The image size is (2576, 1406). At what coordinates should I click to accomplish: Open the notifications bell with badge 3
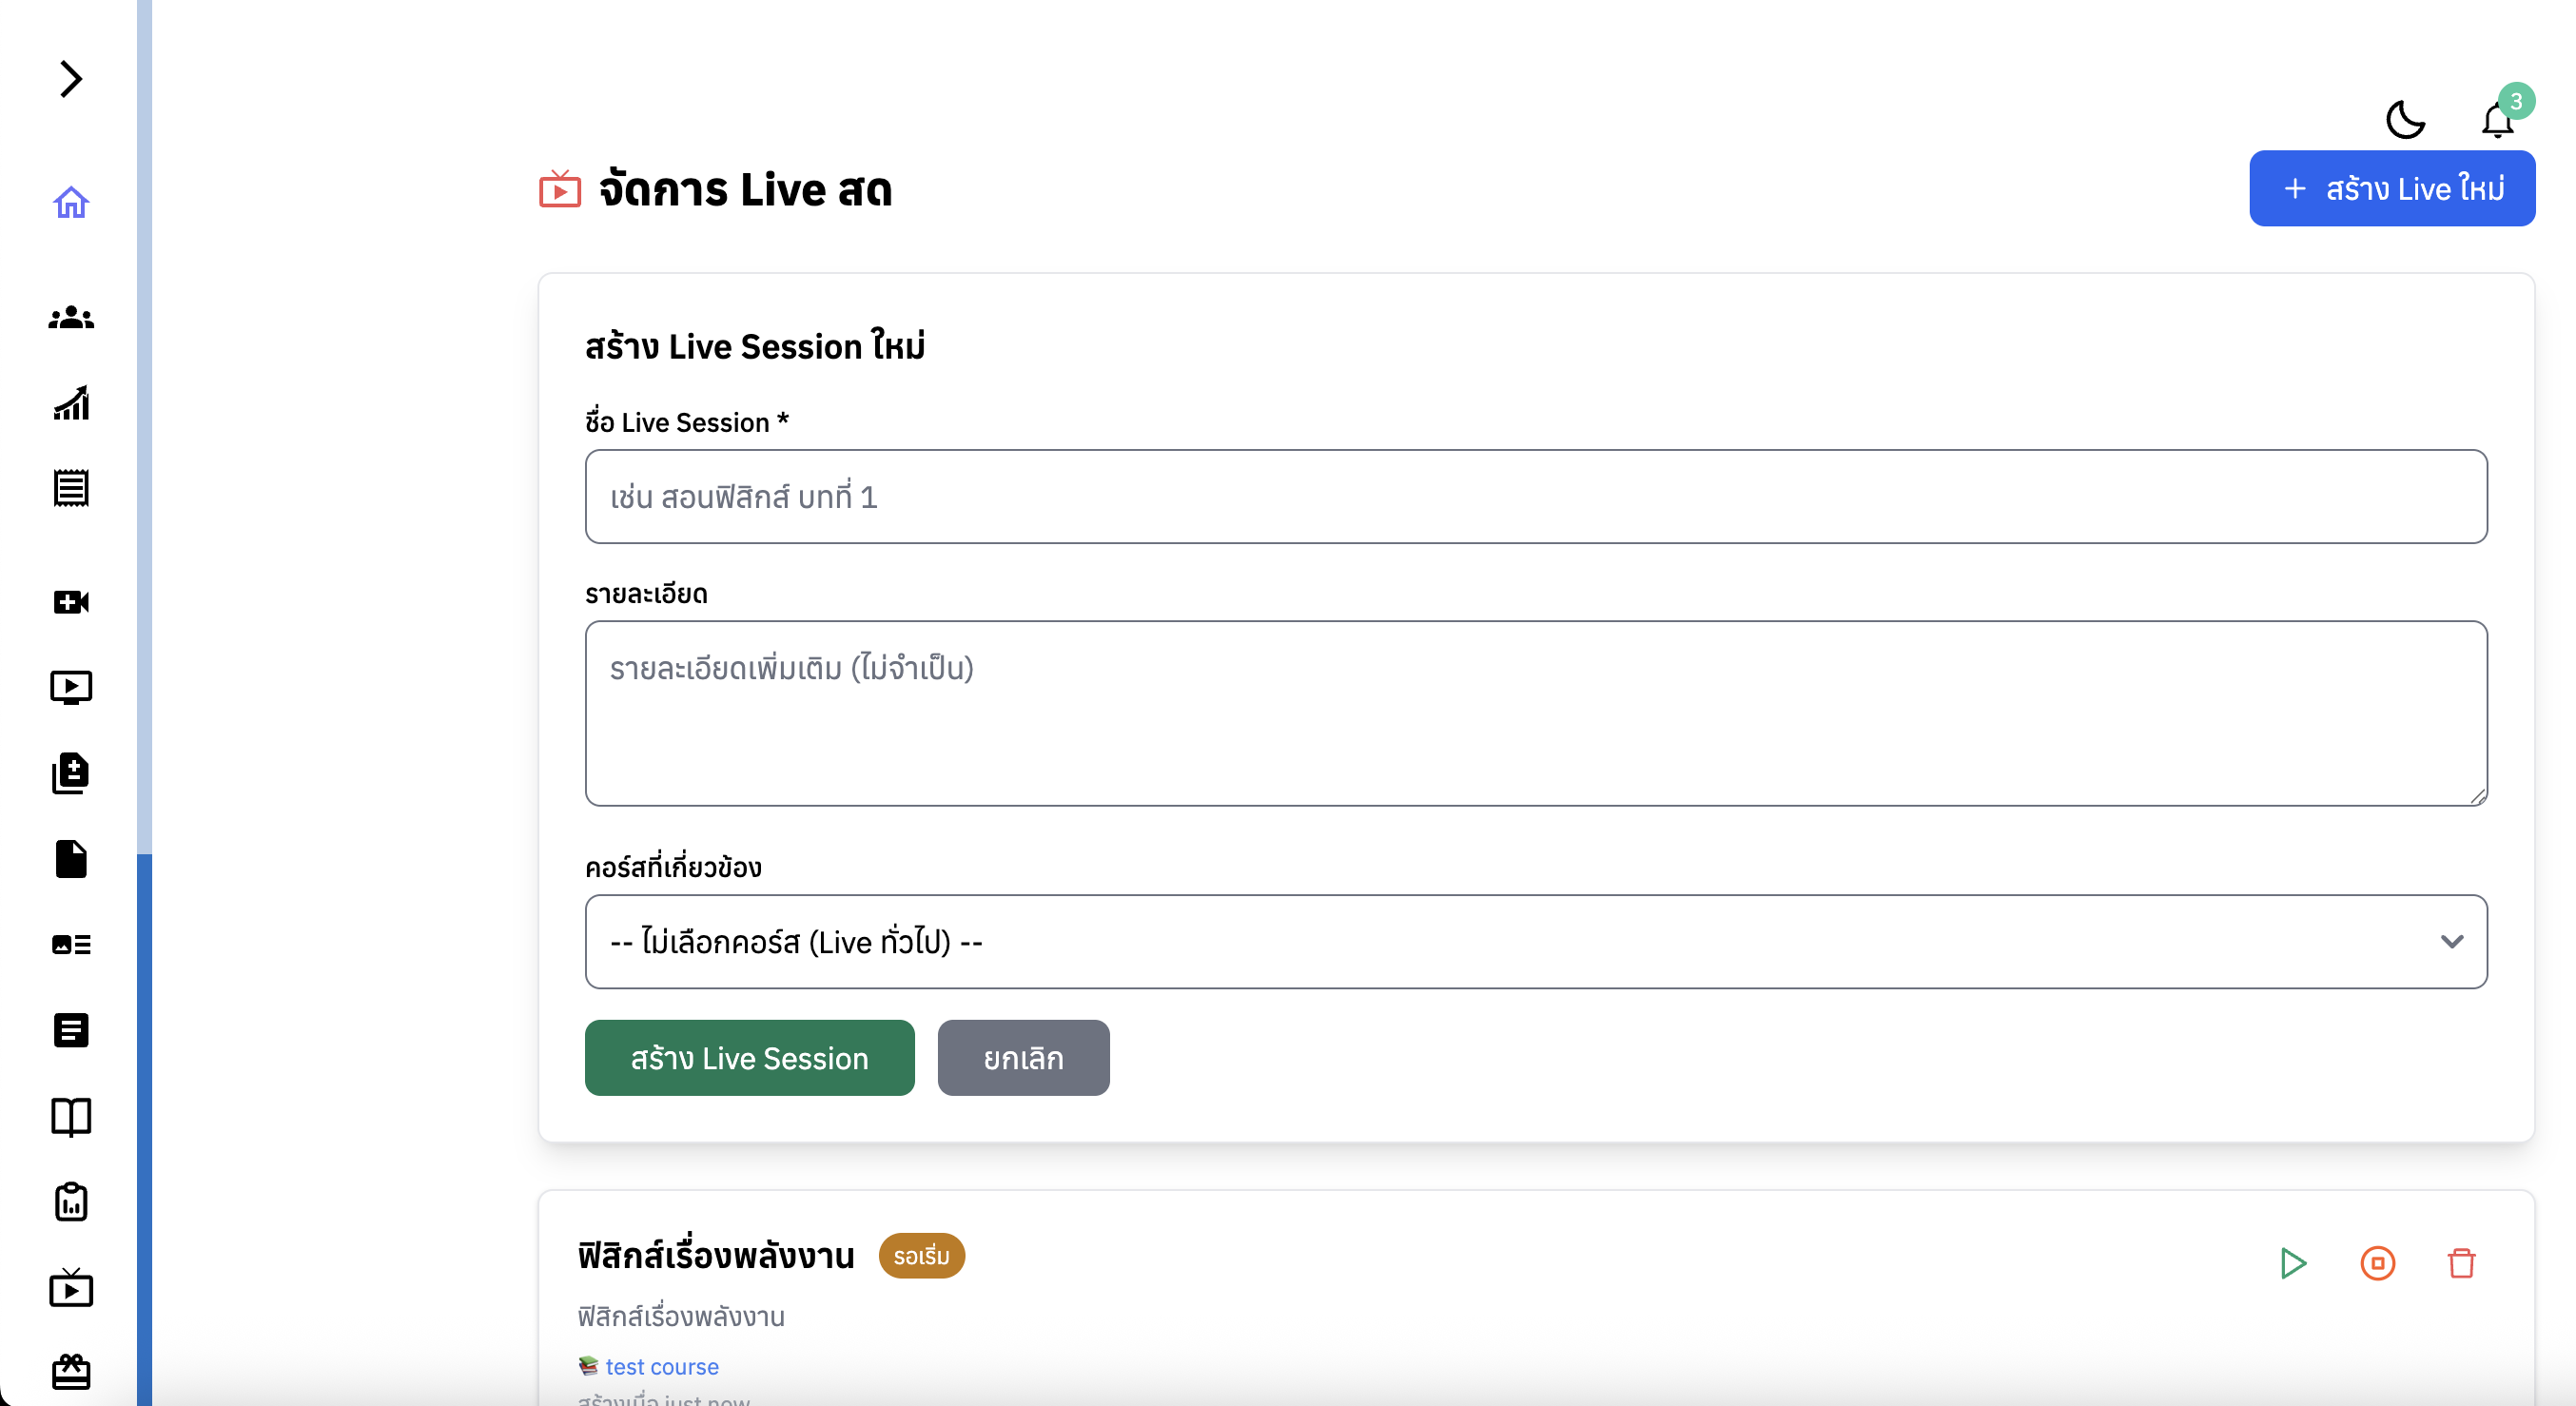click(x=2497, y=120)
